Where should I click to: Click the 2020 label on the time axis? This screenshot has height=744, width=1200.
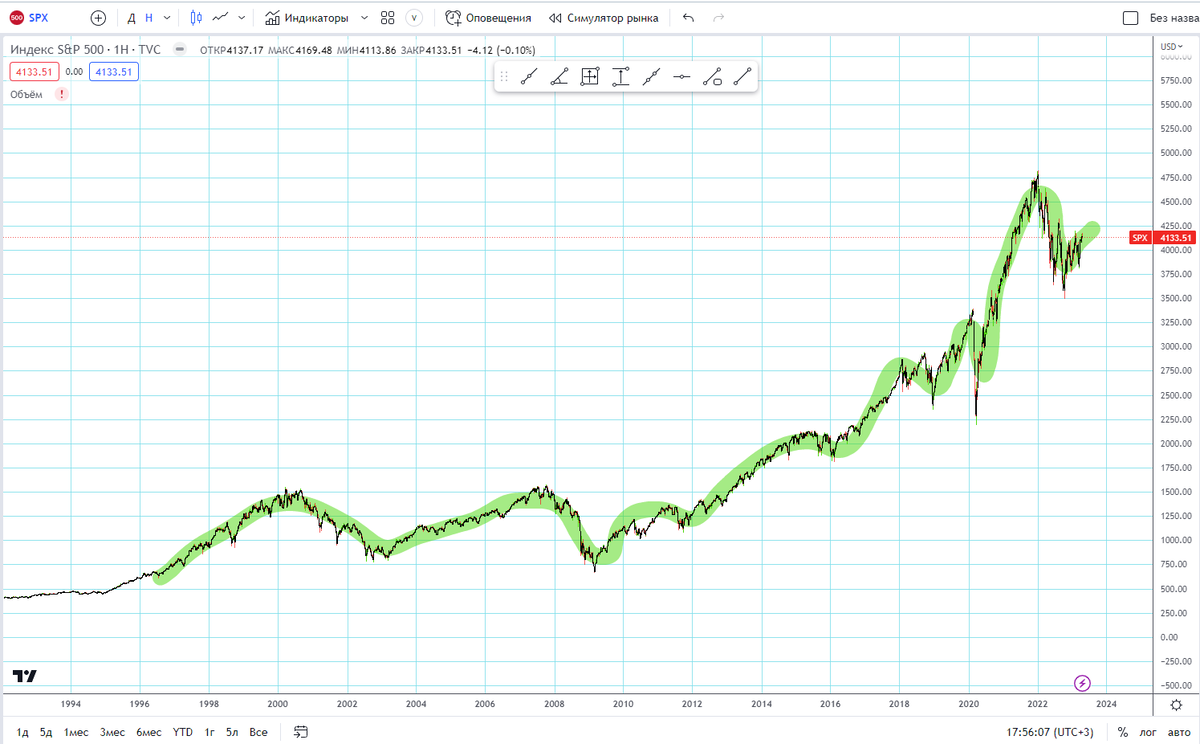(970, 703)
